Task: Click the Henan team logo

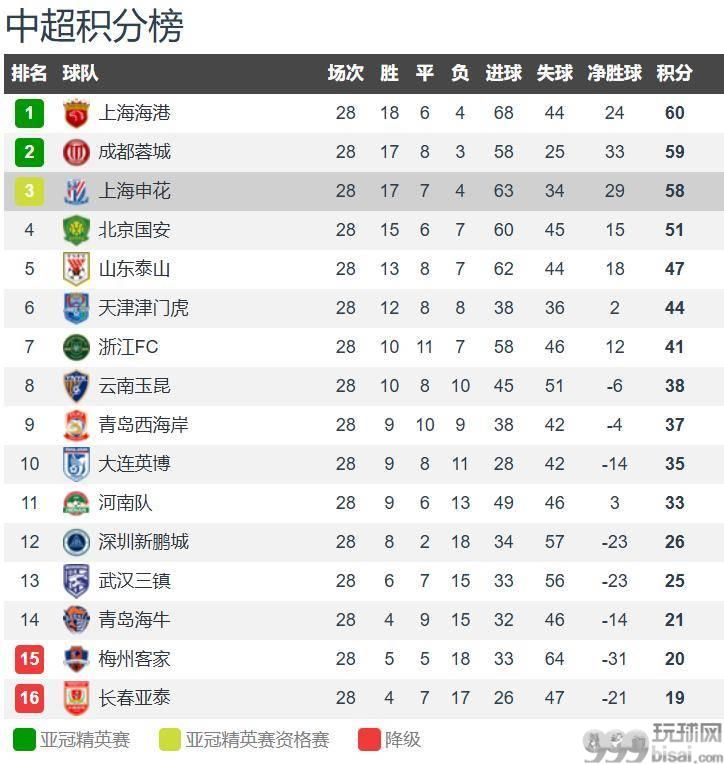Action: pos(76,503)
